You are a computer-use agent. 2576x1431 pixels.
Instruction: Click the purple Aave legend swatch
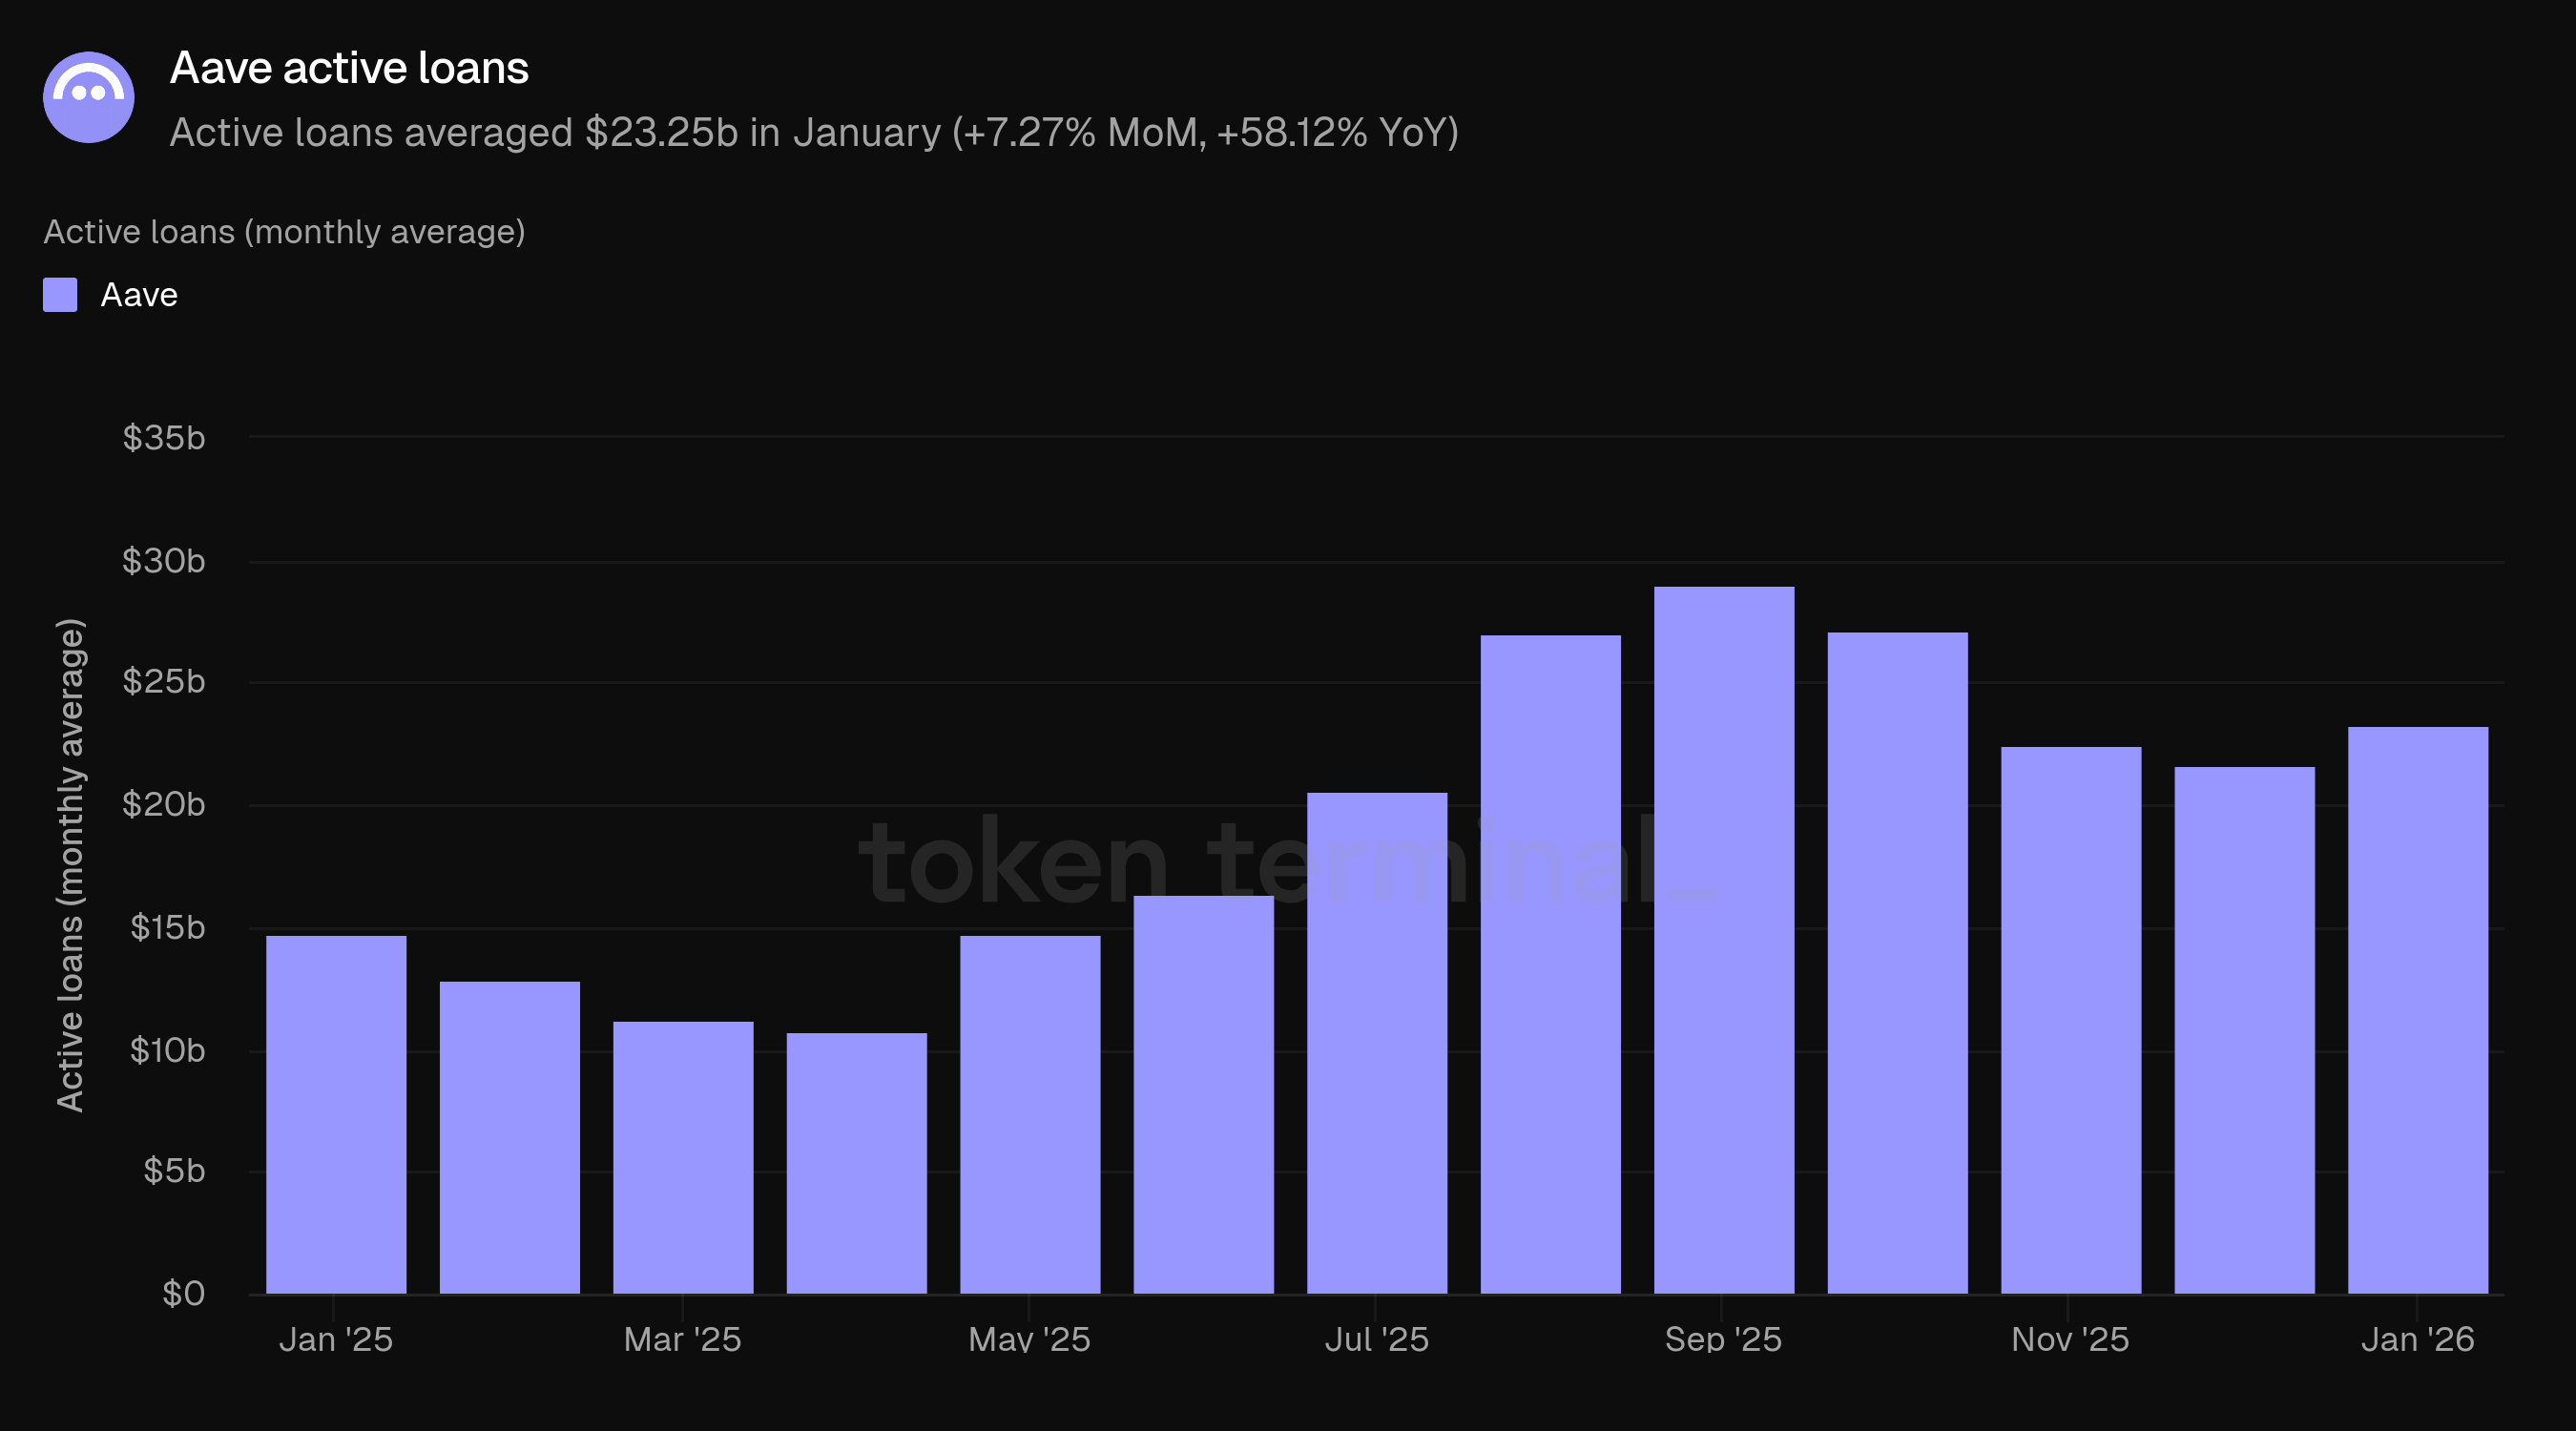pyautogui.click(x=60, y=295)
